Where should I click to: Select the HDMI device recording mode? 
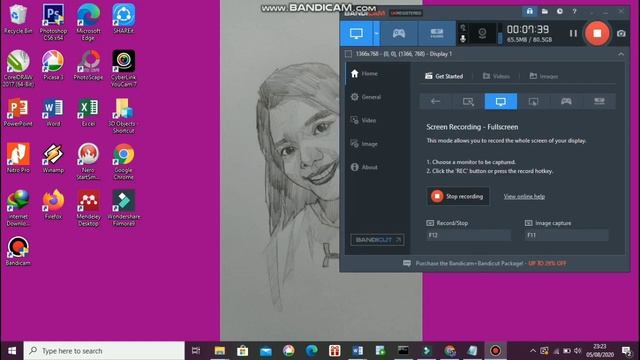436,33
